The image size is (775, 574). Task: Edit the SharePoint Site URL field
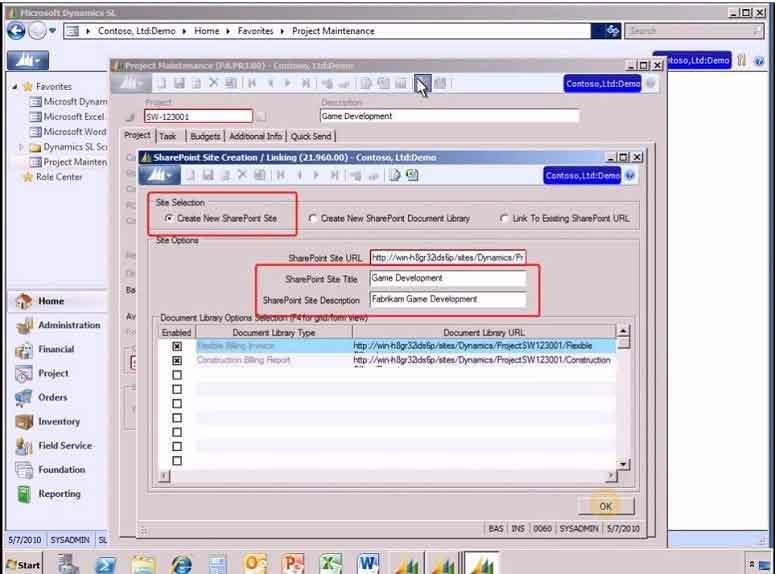point(448,257)
